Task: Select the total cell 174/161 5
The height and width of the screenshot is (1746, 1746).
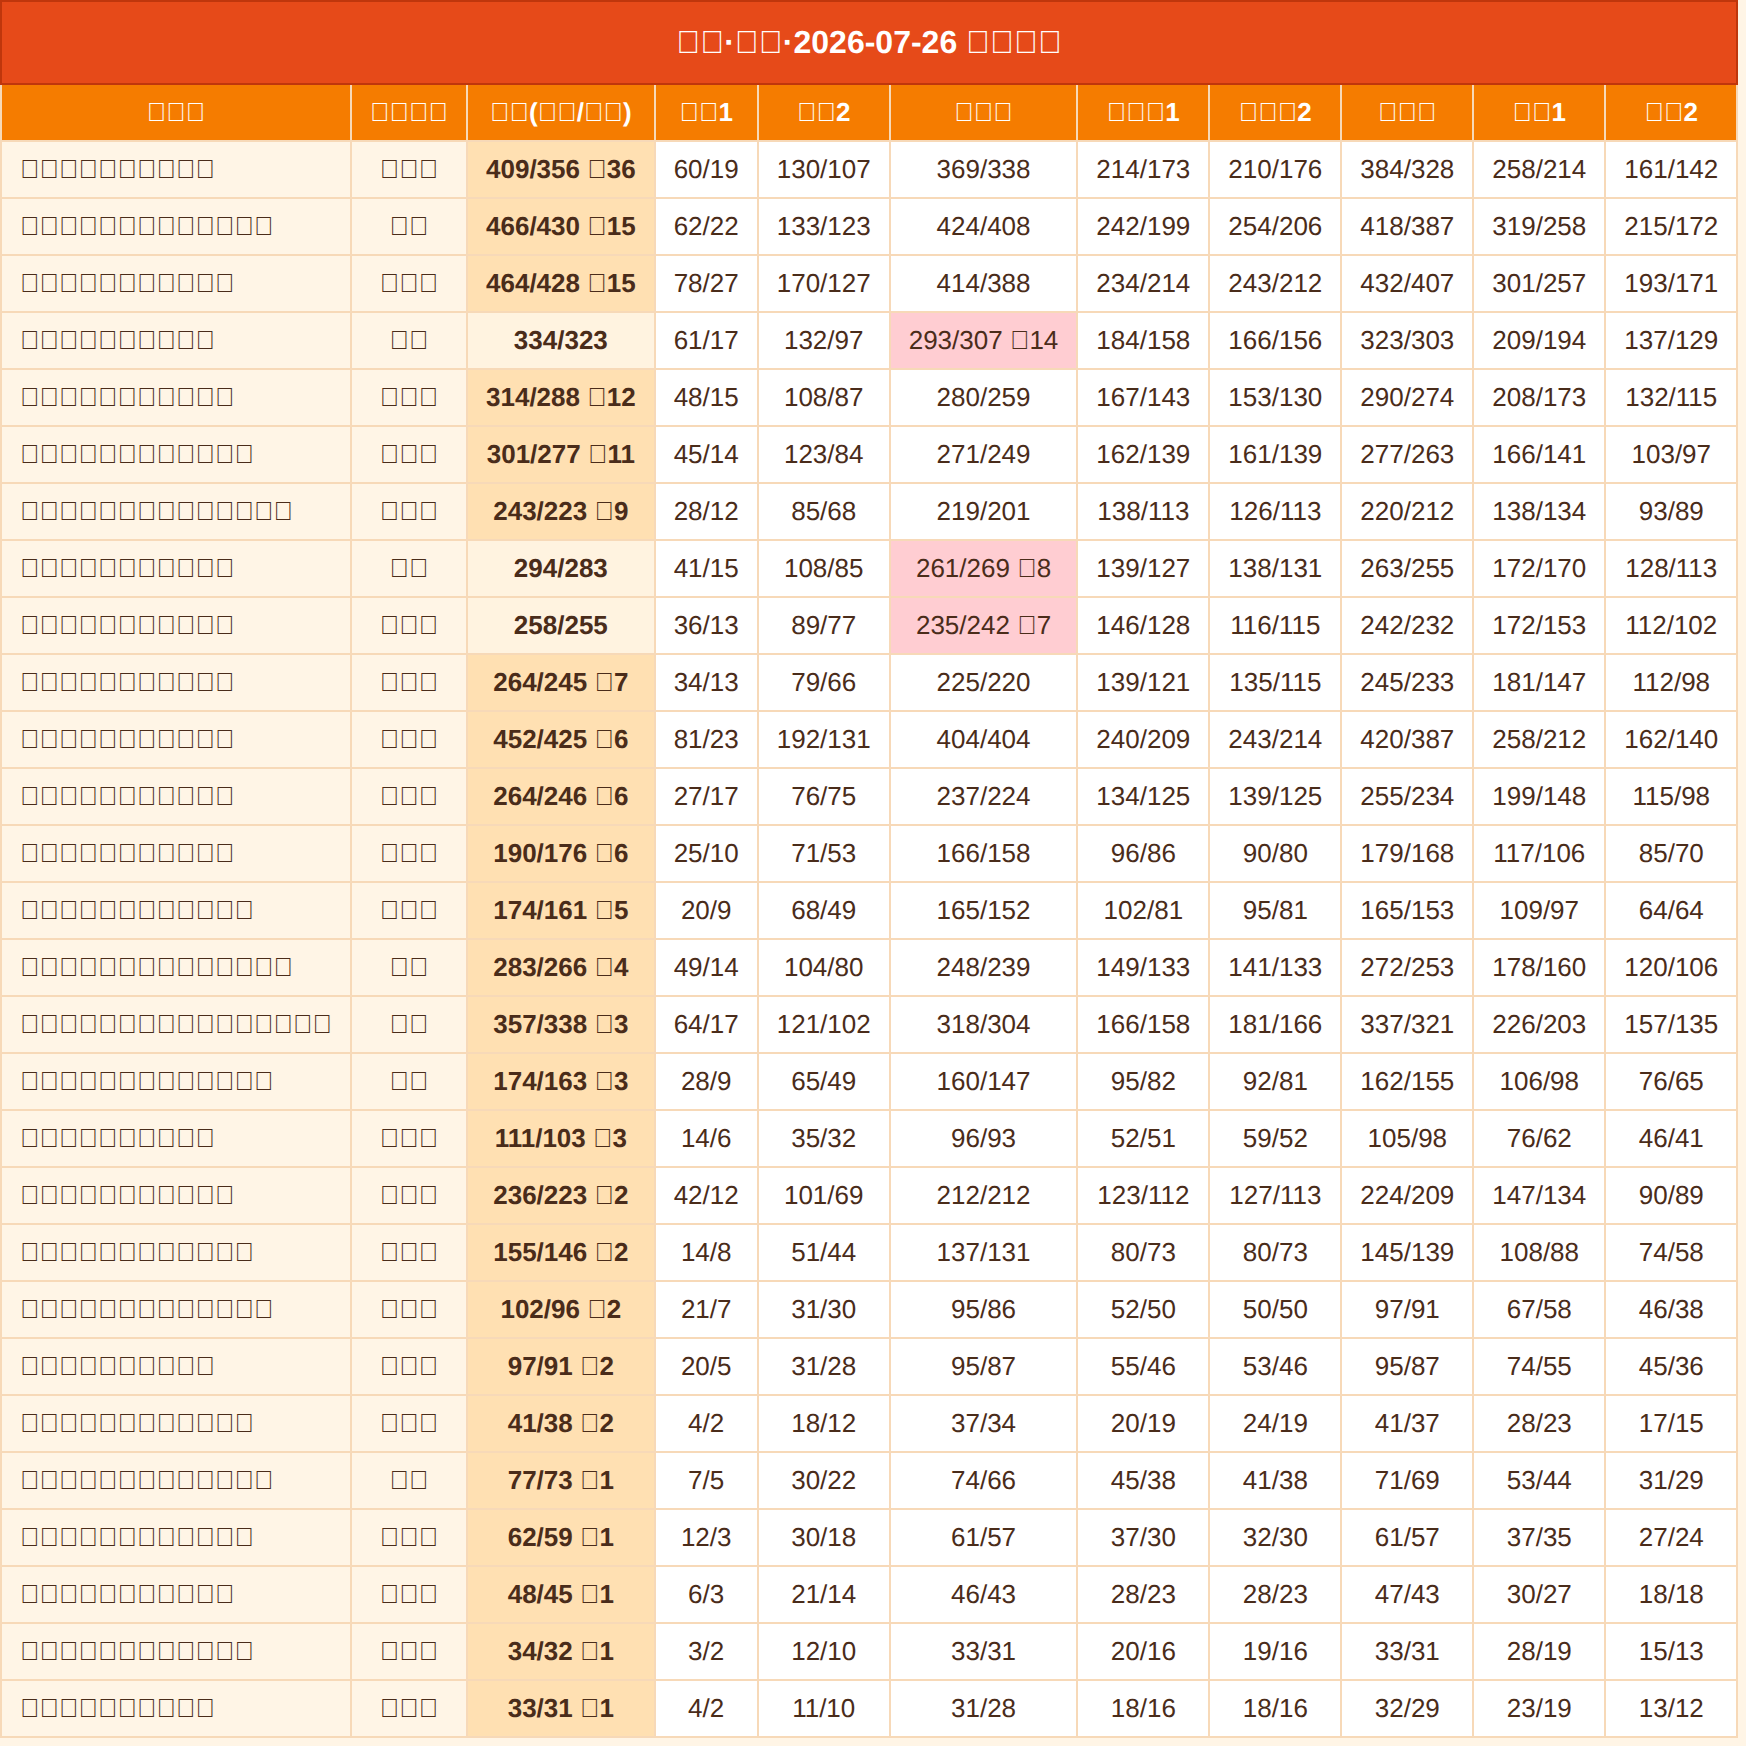Action: click(x=561, y=910)
